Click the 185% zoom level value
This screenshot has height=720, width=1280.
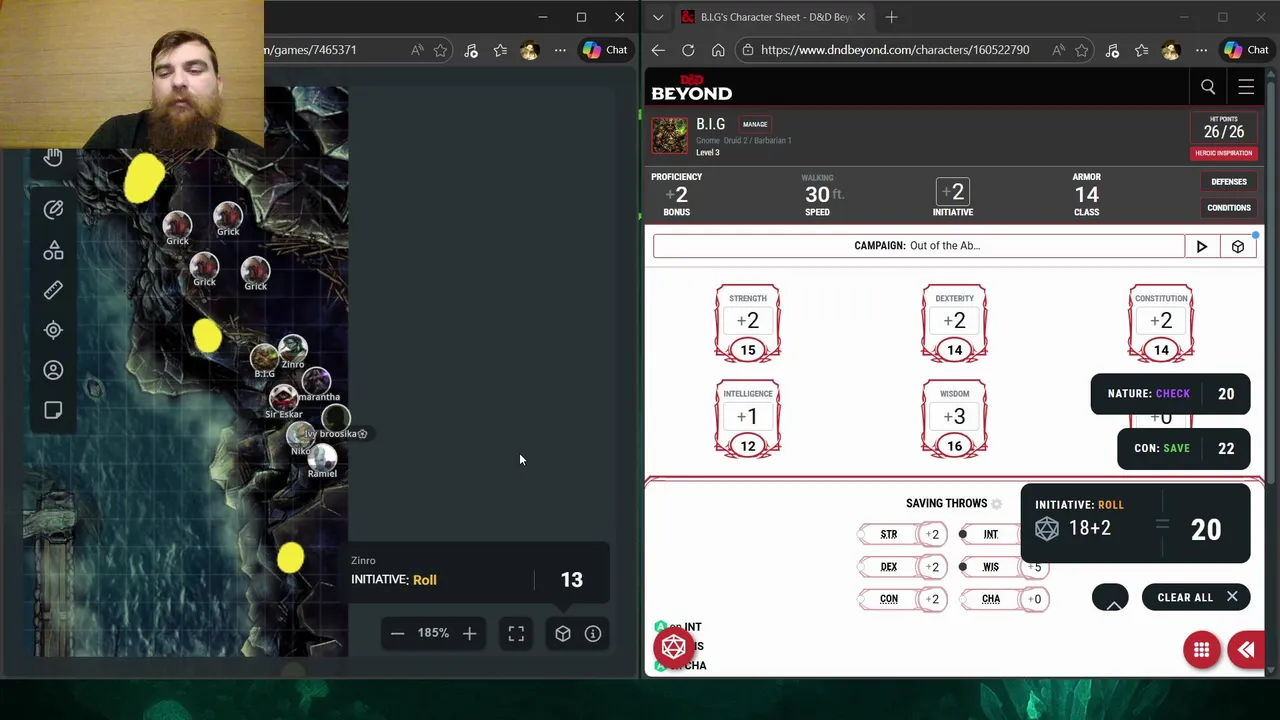pyautogui.click(x=433, y=633)
